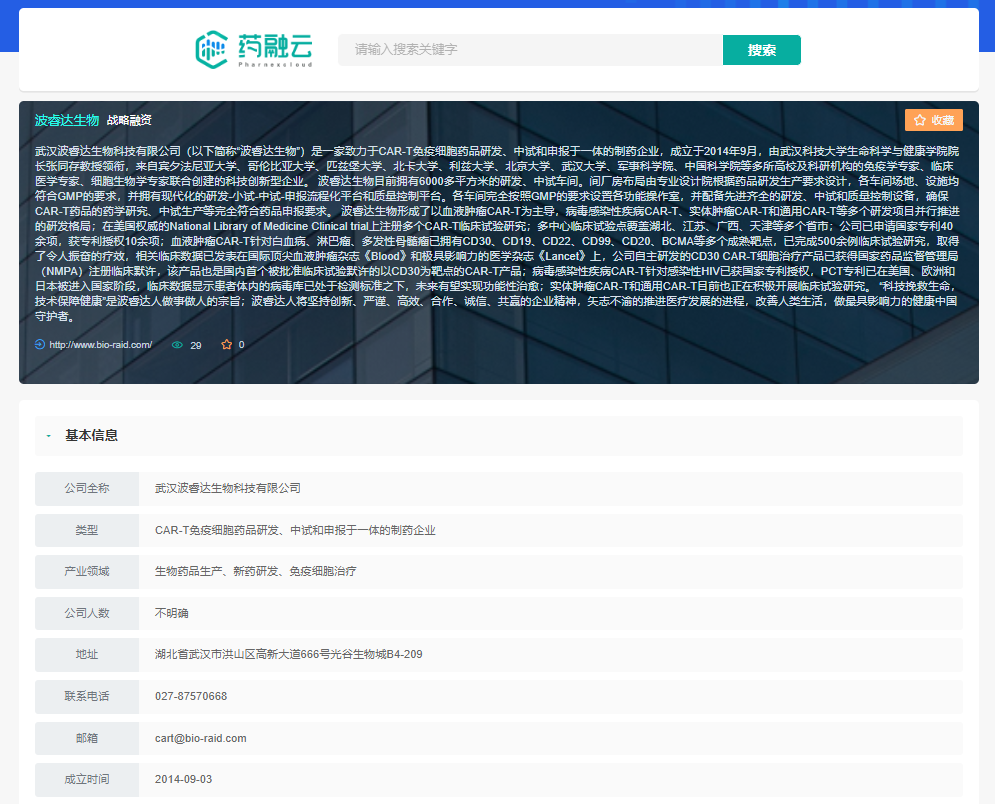Collapse the 基本信息 section arrow
The image size is (995, 804).
(48, 436)
